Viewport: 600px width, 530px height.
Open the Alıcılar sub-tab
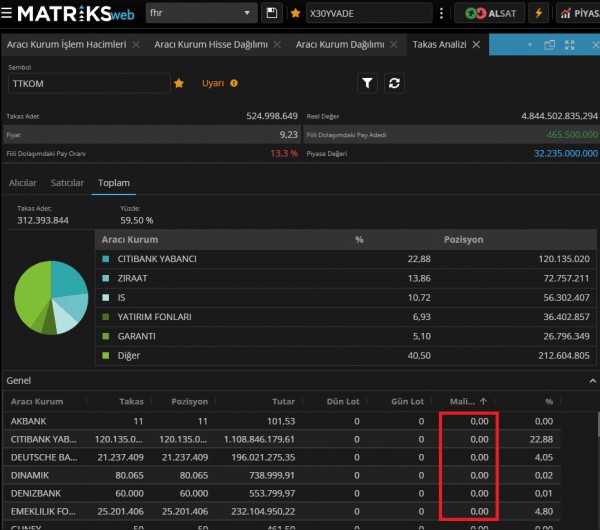(23, 183)
